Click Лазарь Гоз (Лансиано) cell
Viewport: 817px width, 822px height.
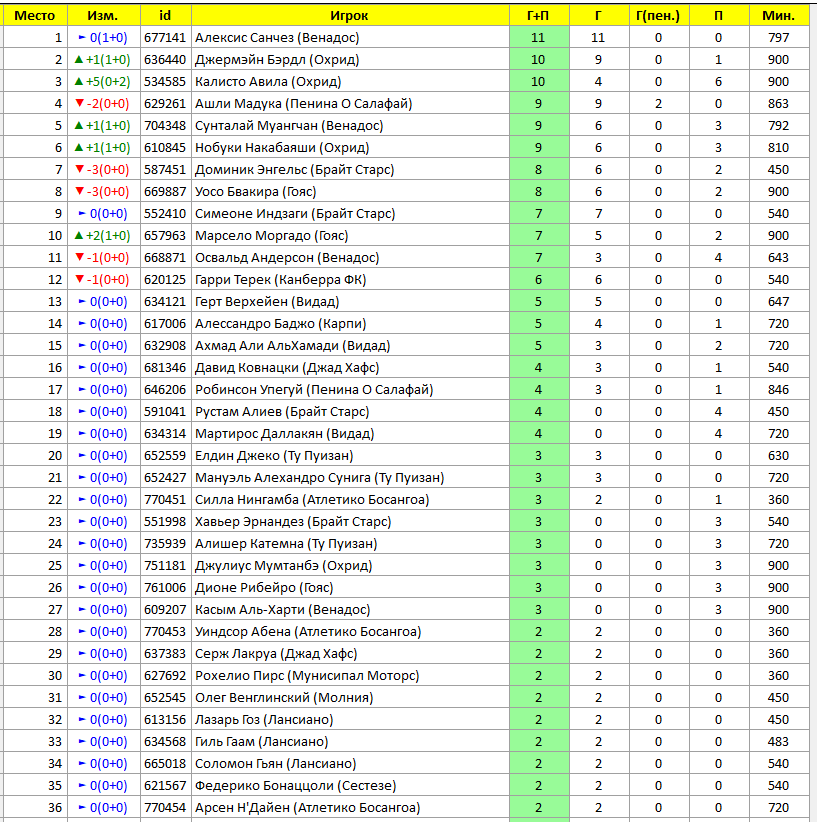pos(350,720)
